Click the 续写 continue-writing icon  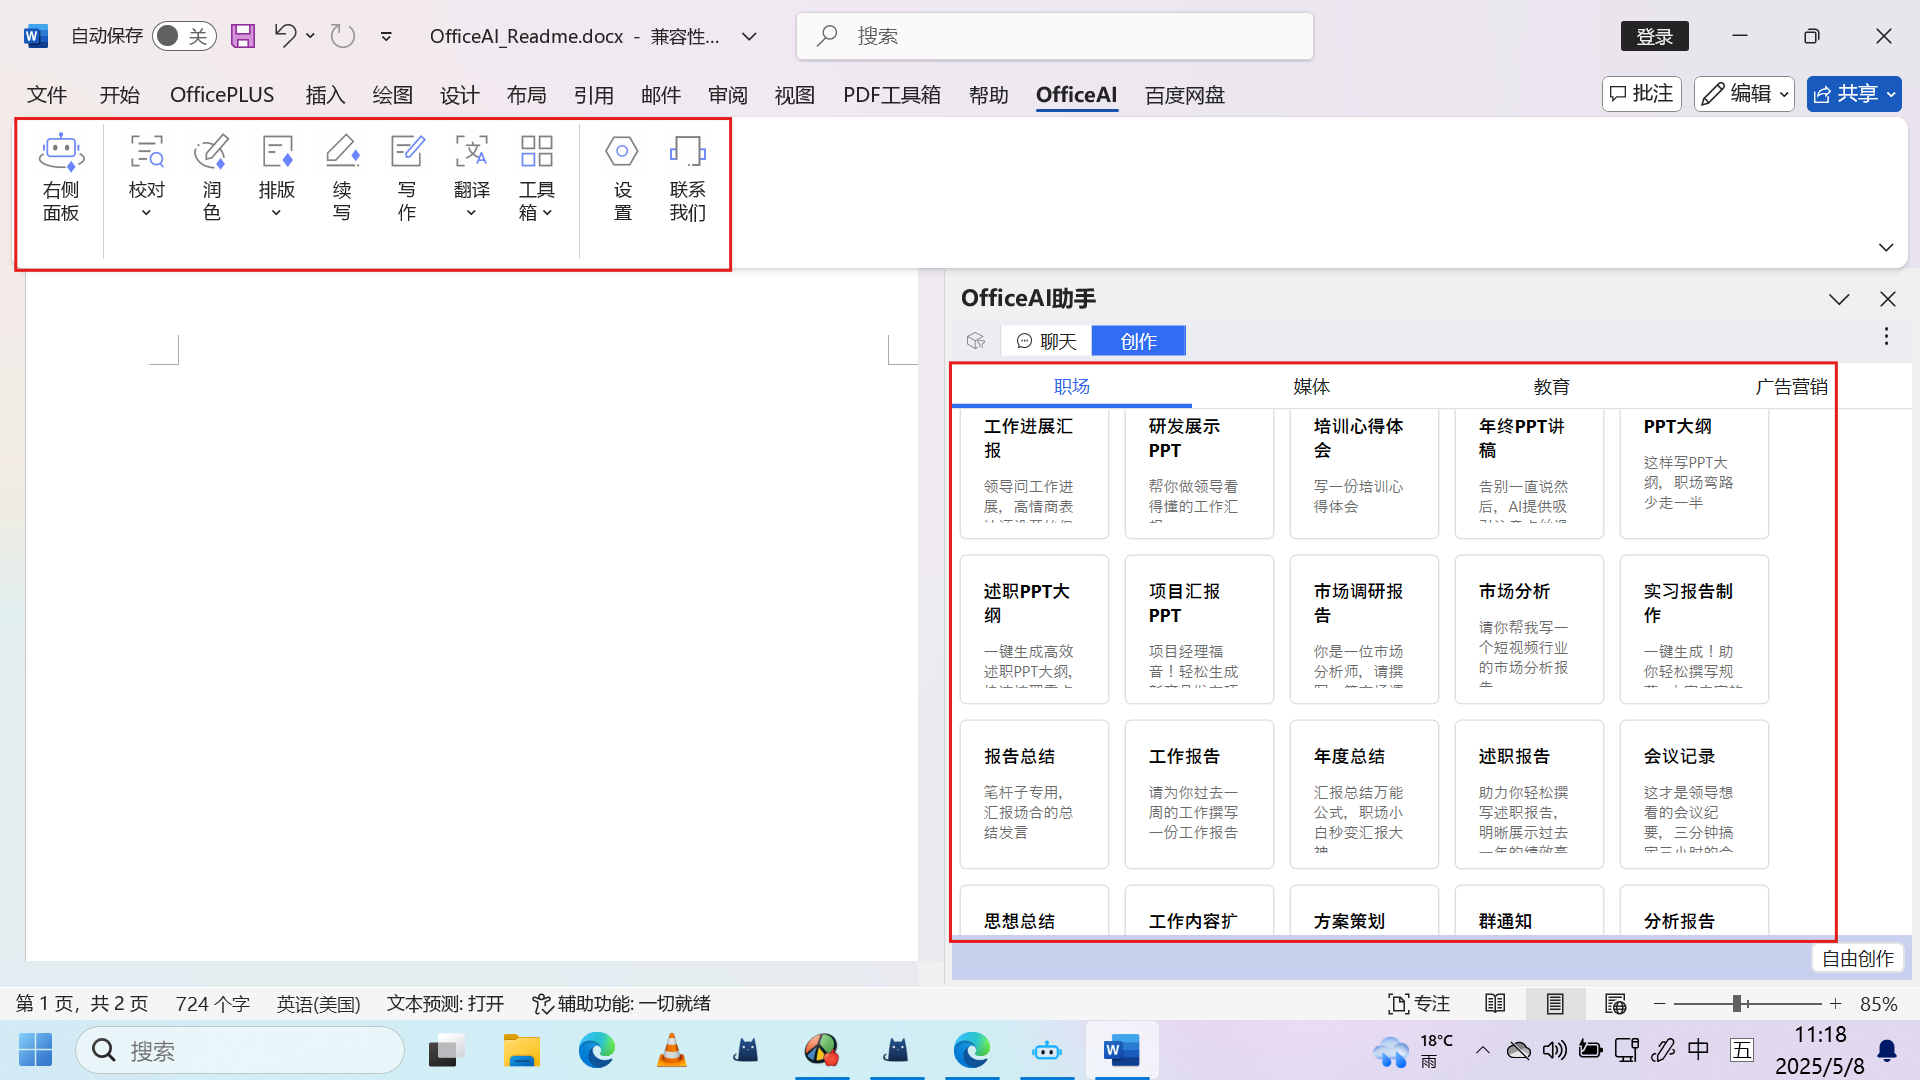pyautogui.click(x=342, y=153)
